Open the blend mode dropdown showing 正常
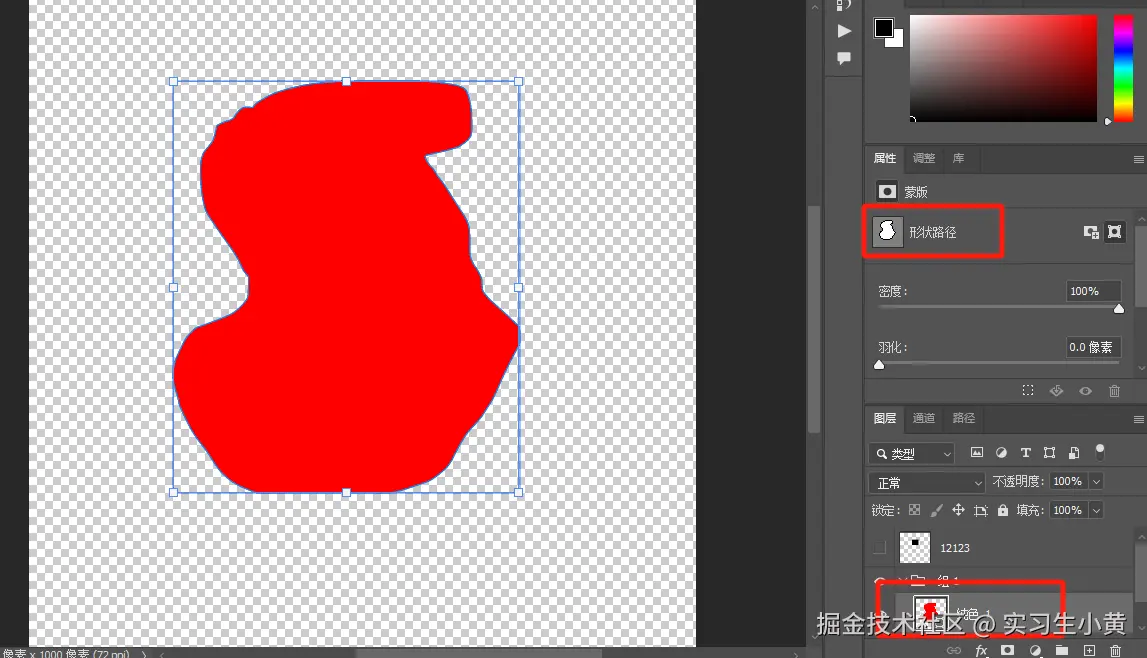 [x=925, y=481]
